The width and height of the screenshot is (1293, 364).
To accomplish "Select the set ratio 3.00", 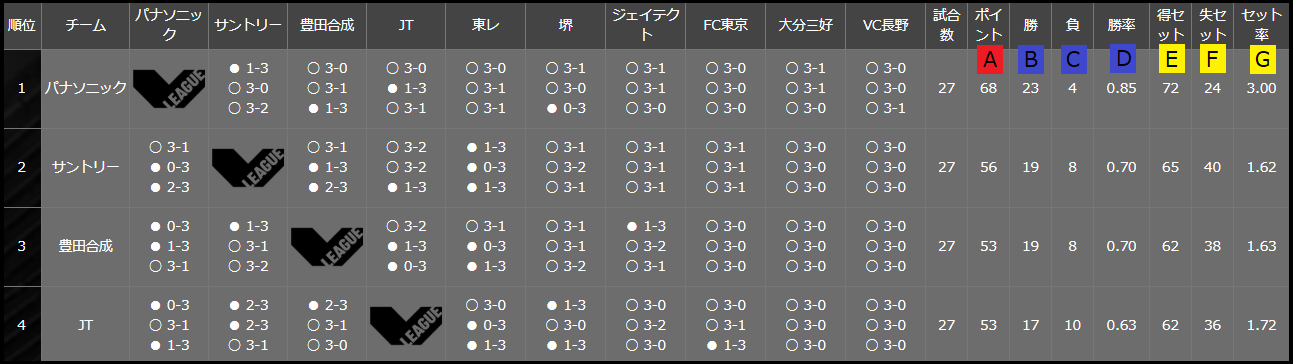I will [1262, 88].
